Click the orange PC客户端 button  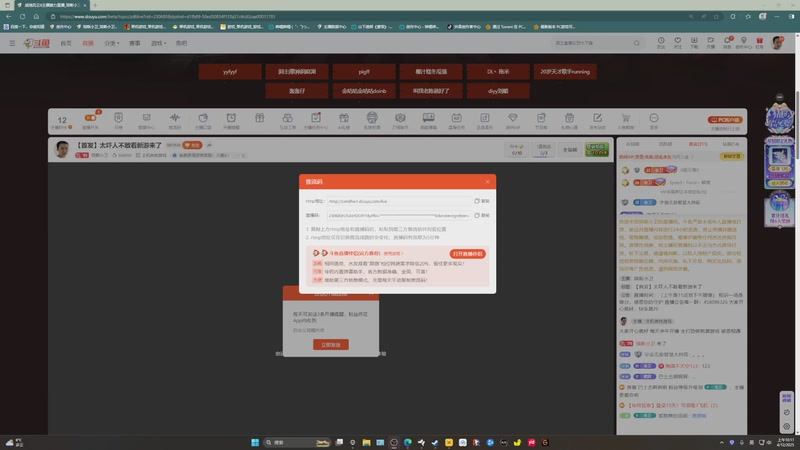click(x=725, y=120)
